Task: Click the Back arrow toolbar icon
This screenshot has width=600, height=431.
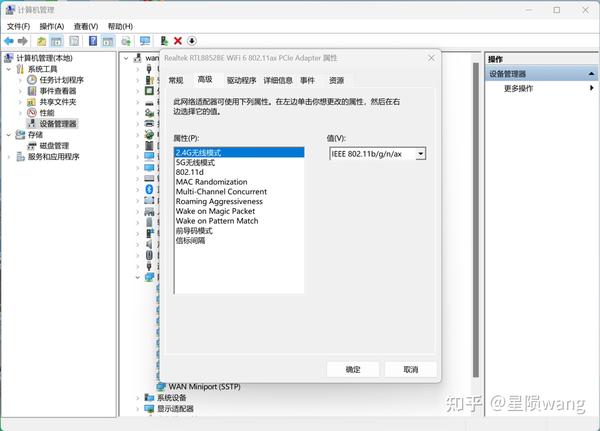Action: 9,41
